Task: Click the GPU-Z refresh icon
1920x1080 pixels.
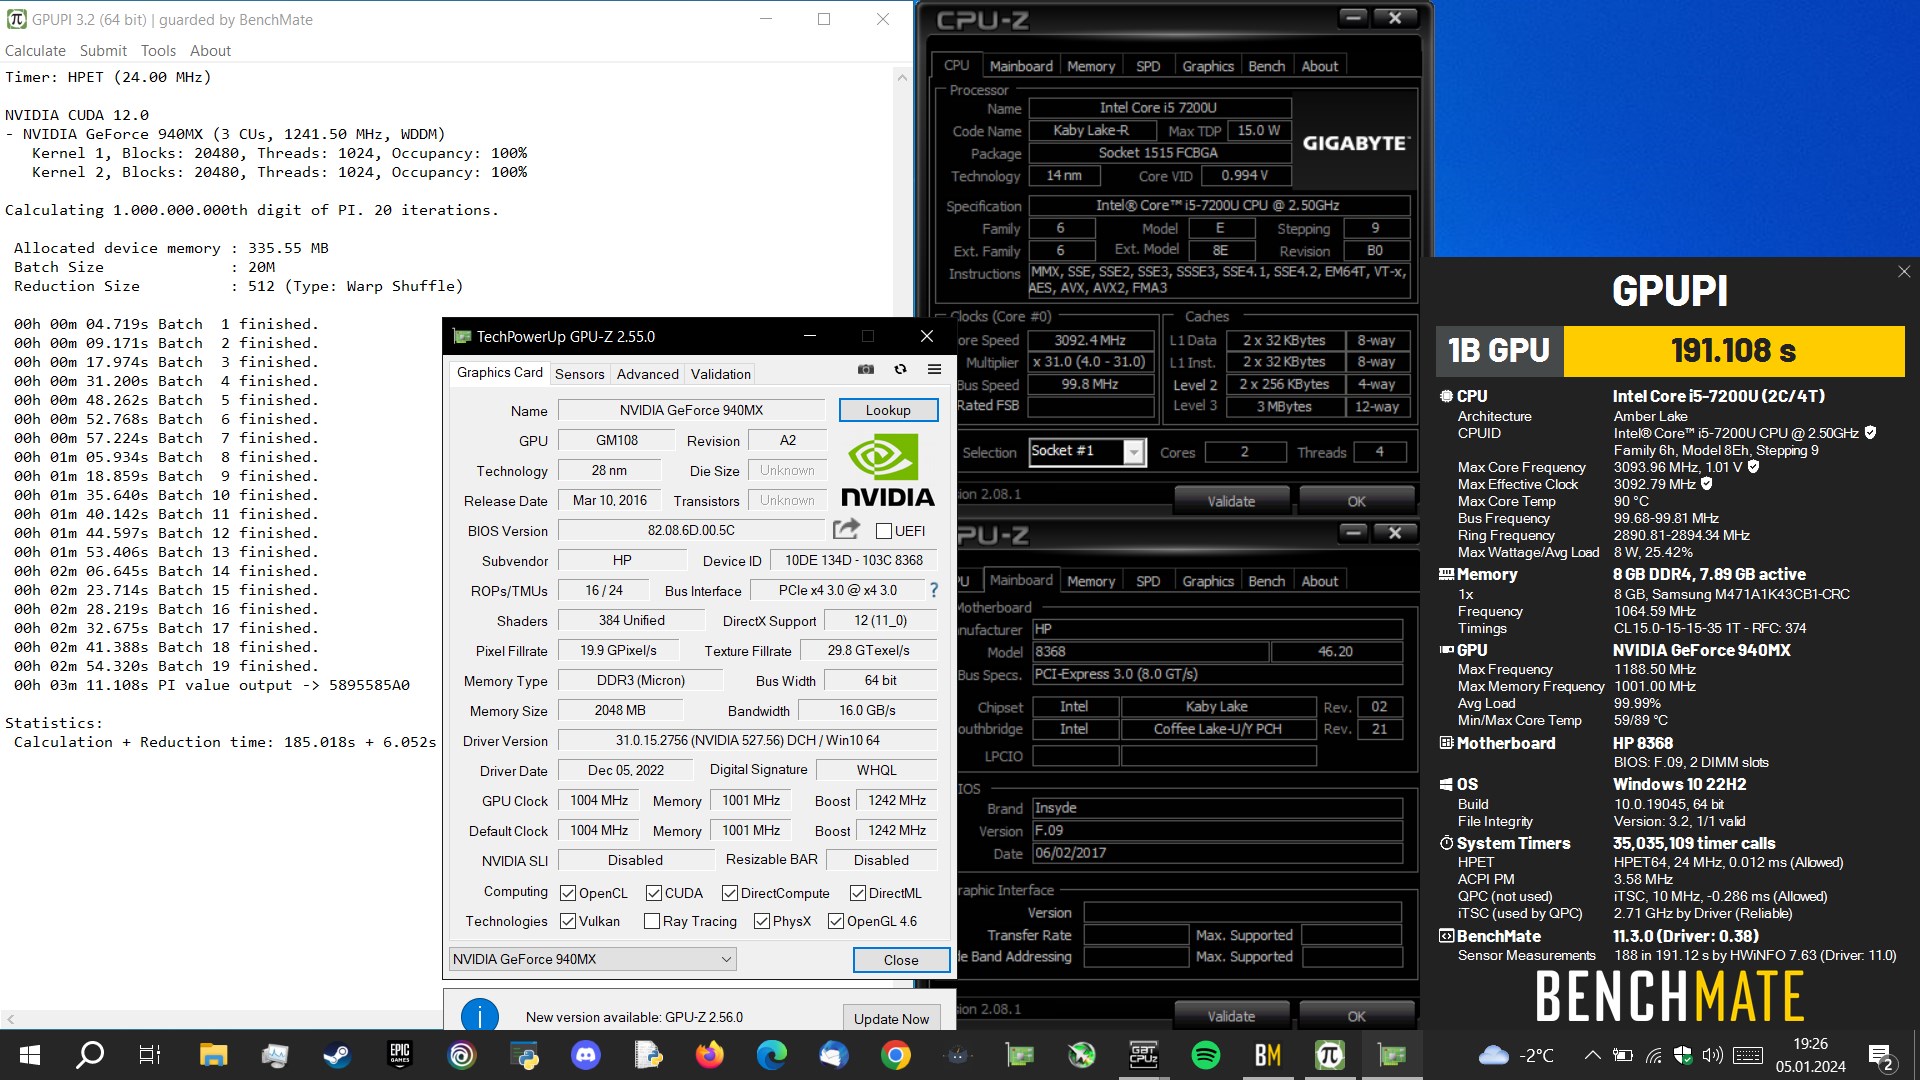Action: 900,370
